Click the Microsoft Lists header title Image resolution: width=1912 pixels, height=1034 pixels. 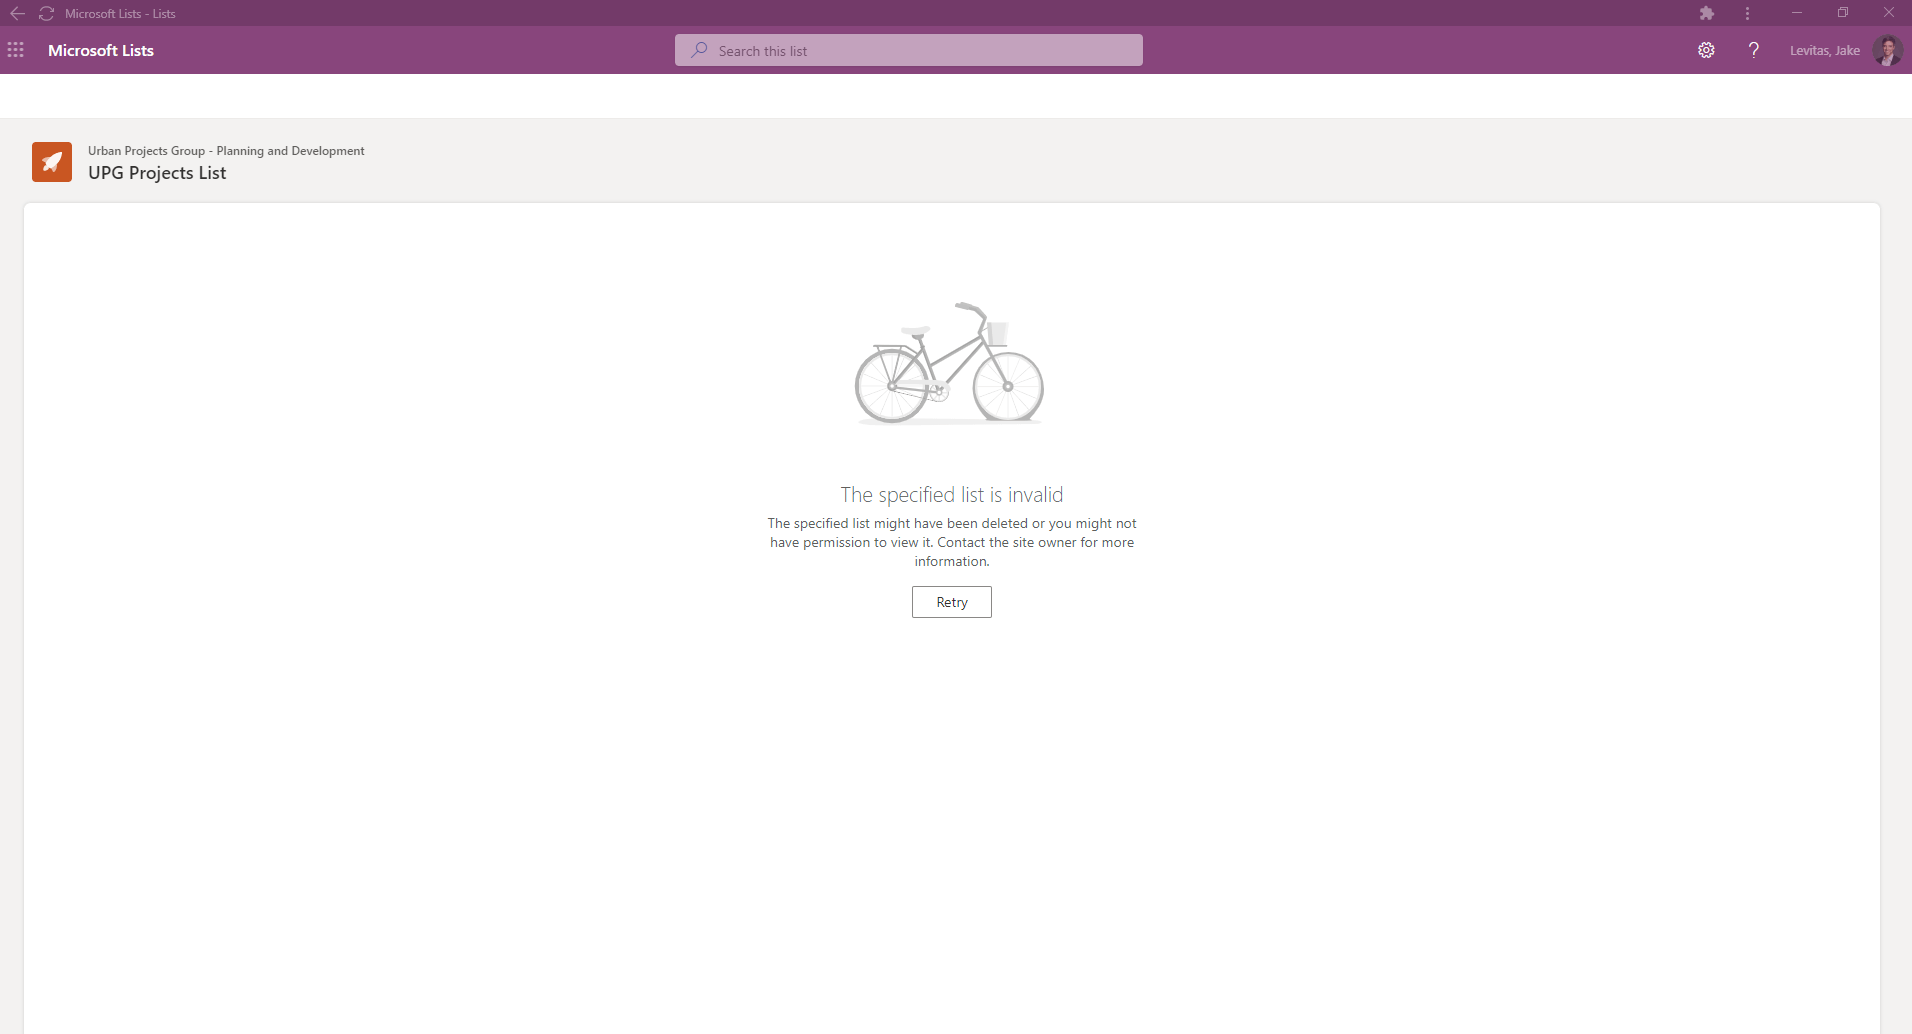pos(101,50)
